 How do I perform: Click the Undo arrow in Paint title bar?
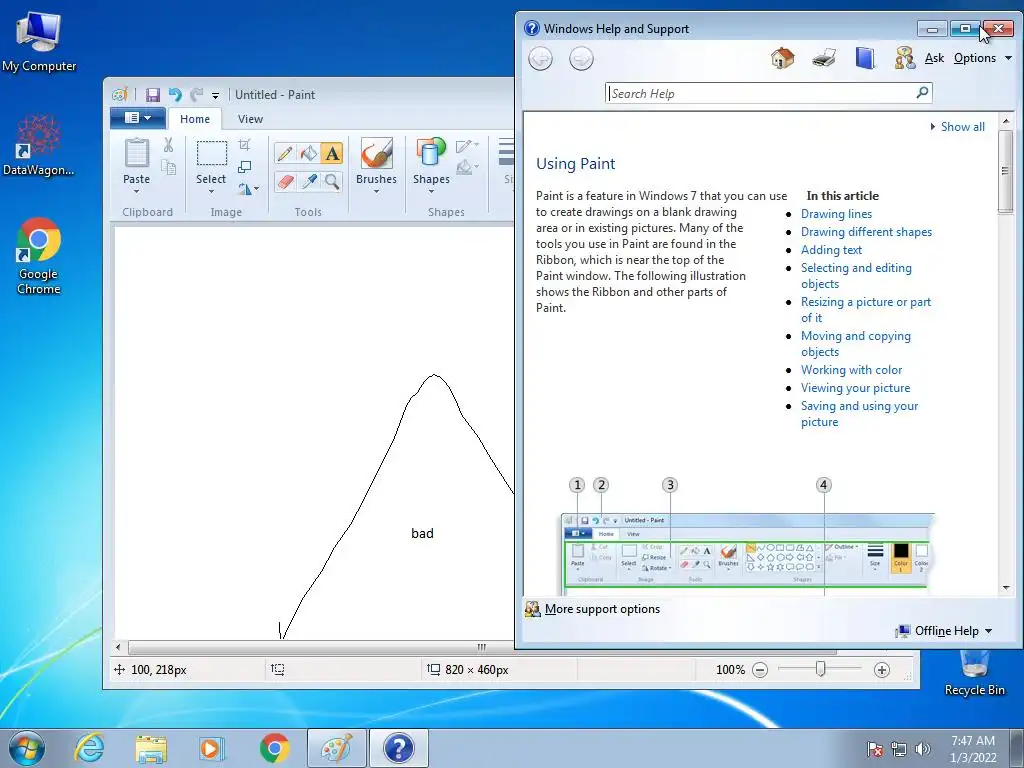[175, 95]
